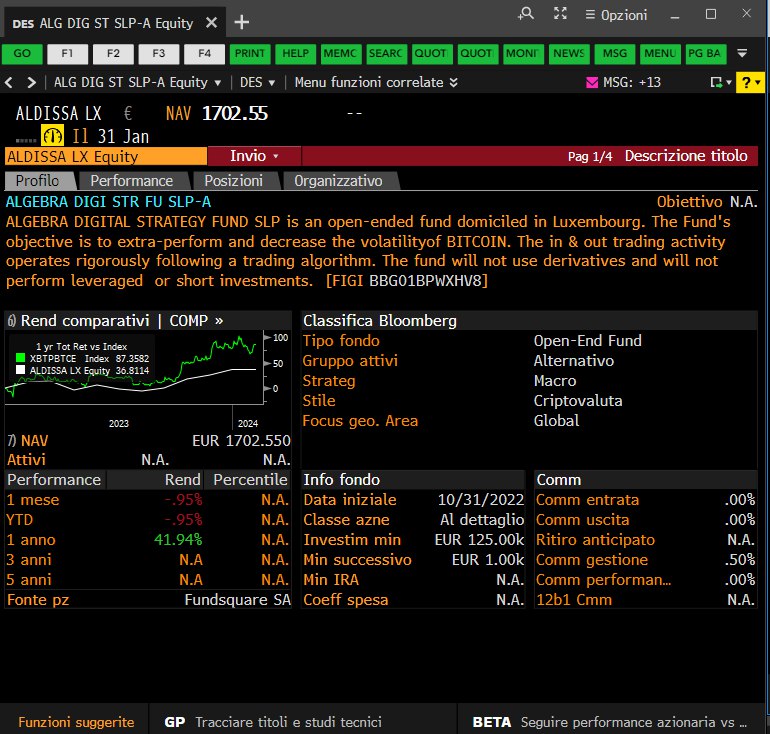Open the search magnifier icon in the title bar
Screen dimensions: 770x734
[x=526, y=14]
